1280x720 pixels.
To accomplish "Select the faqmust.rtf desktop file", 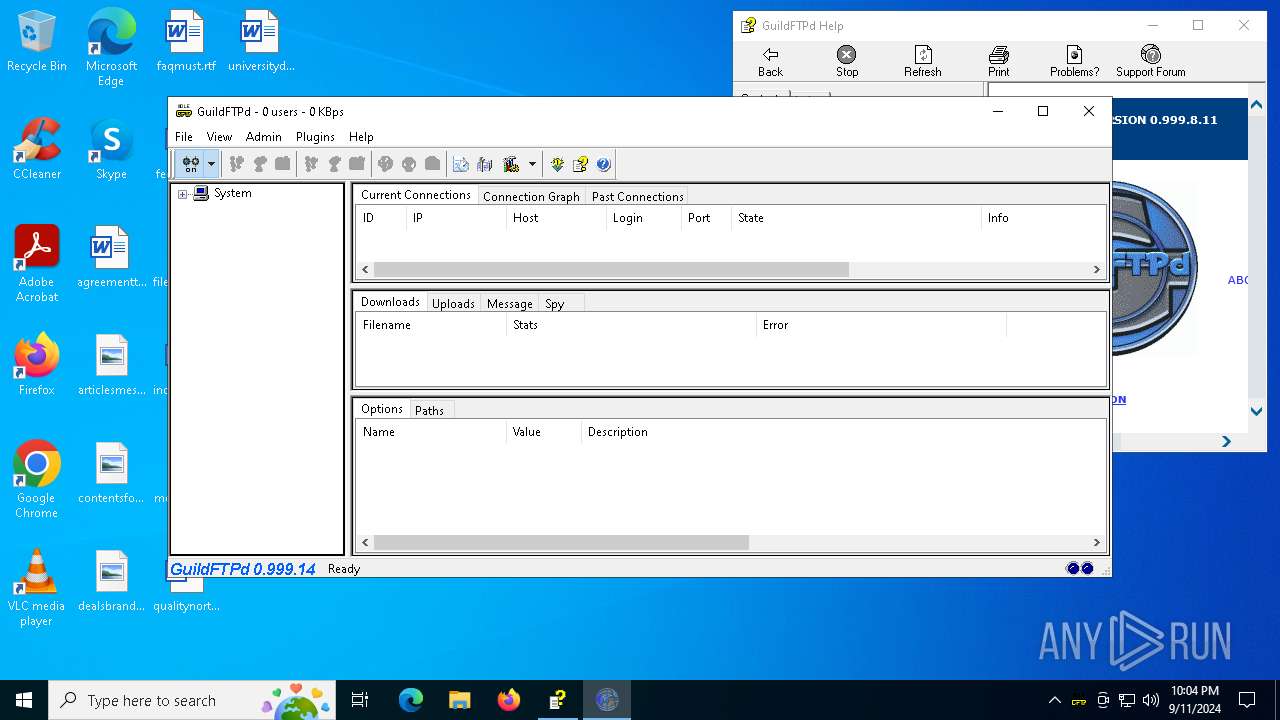I will point(186,42).
